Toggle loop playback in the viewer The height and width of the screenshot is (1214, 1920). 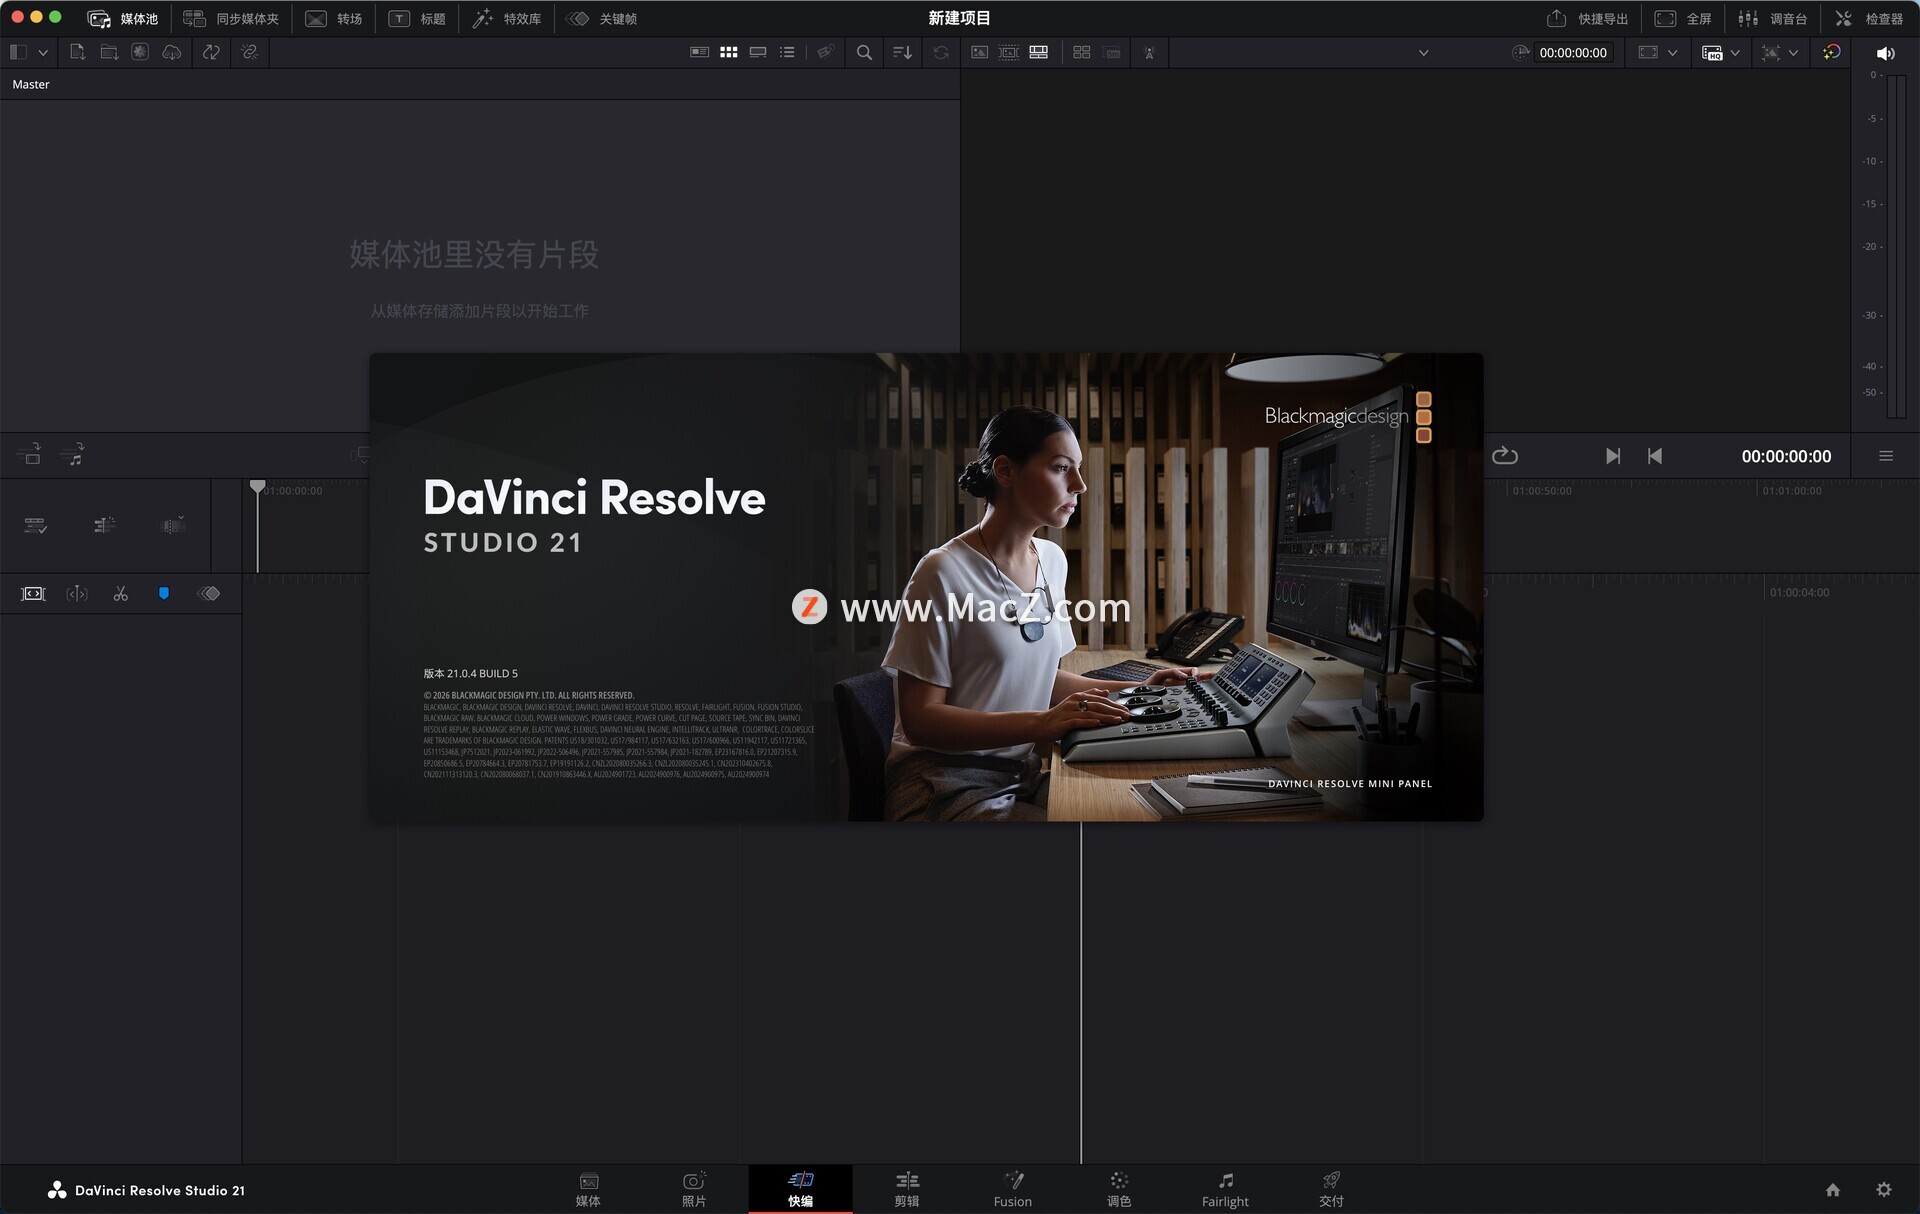1505,456
